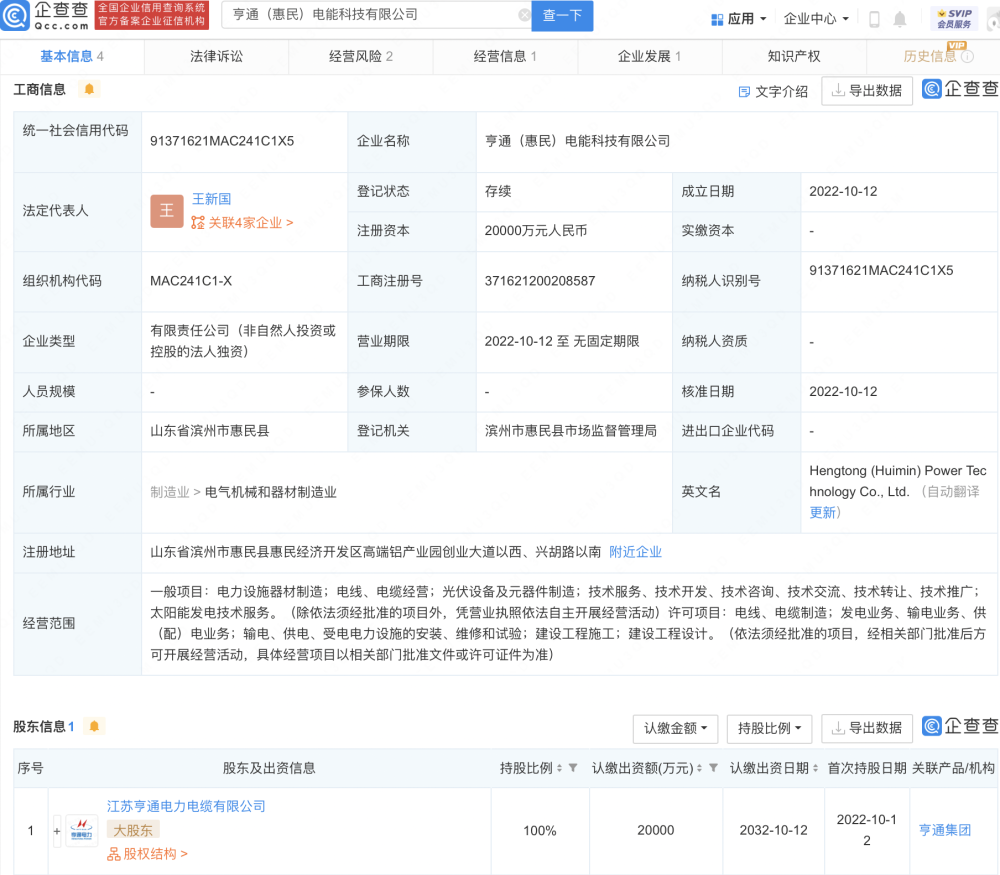
Task: Open 股权结构 equity structure link
Action: [x=147, y=854]
